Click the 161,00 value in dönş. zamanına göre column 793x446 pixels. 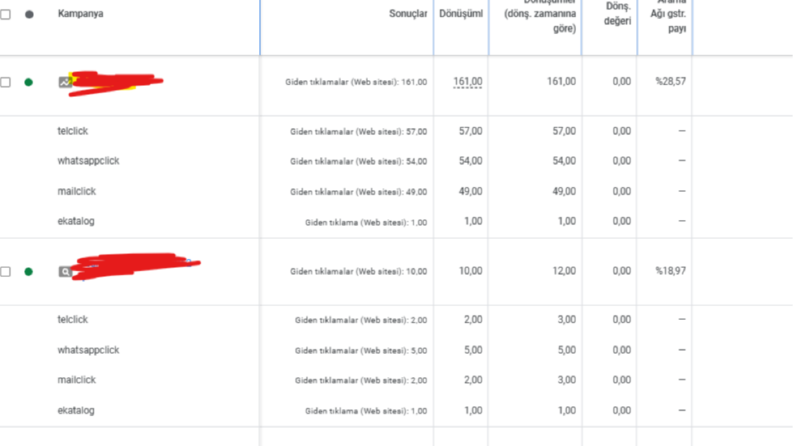tap(561, 81)
